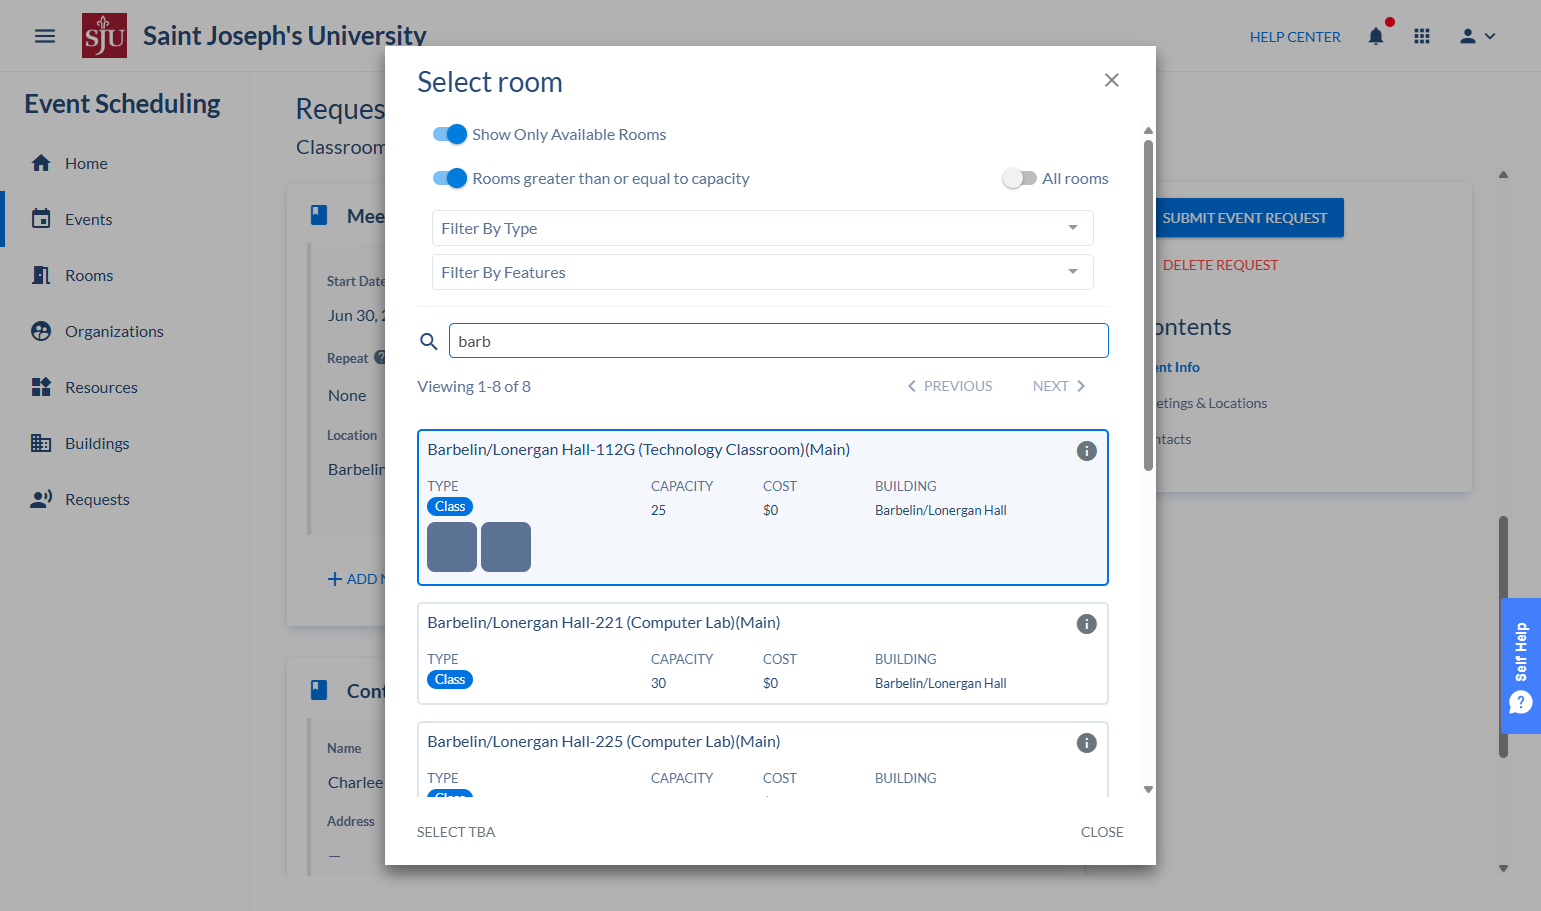Viewport: 1541px width, 911px height.
Task: Open the Self Help side tab
Action: pos(1521,666)
